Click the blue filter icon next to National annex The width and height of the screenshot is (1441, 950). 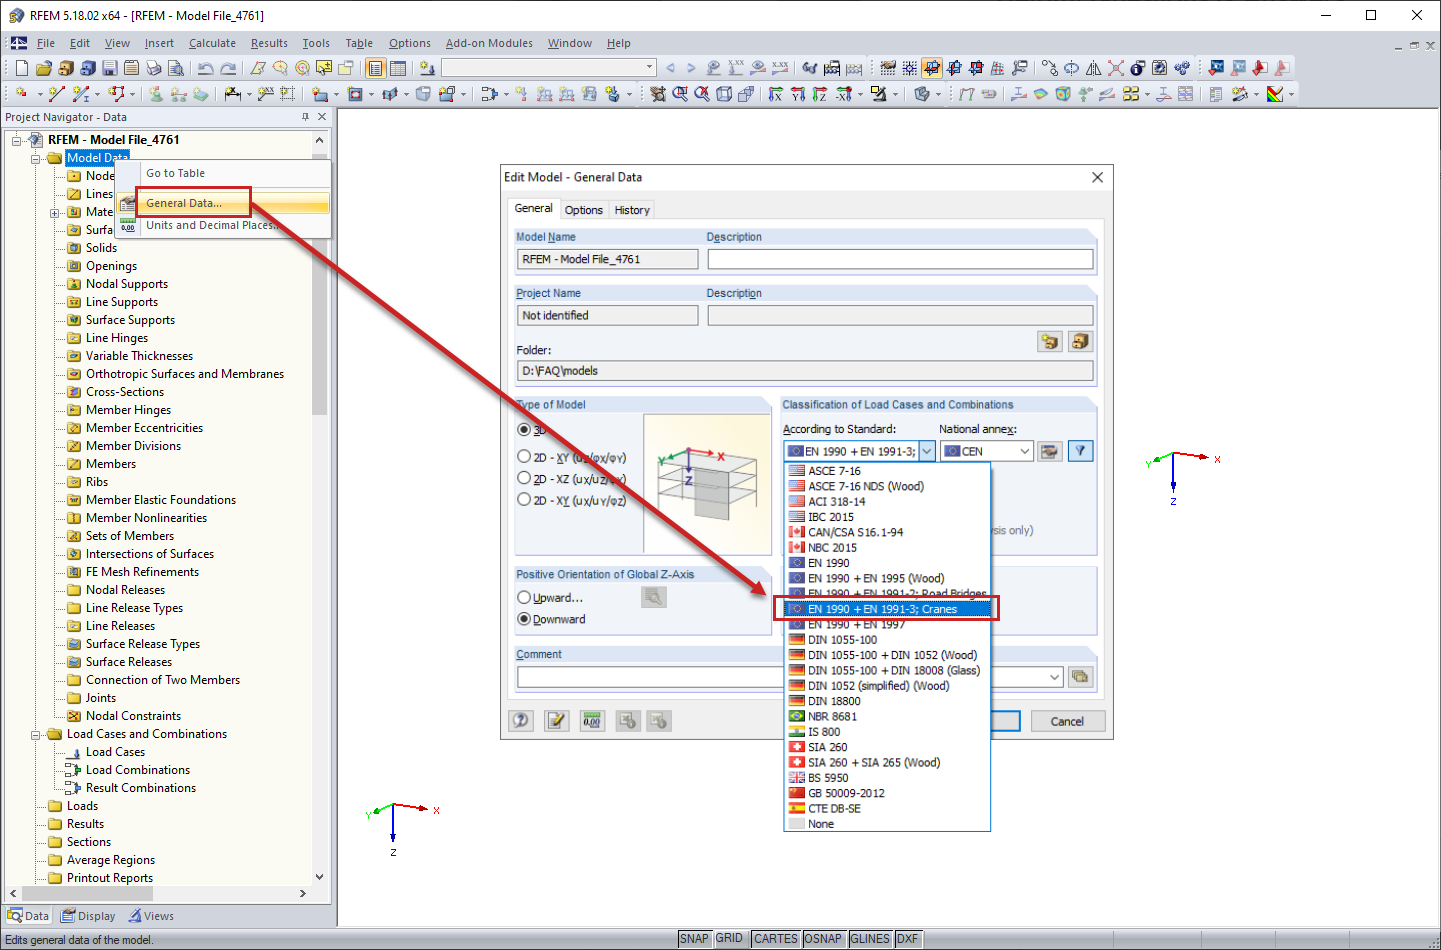point(1080,451)
